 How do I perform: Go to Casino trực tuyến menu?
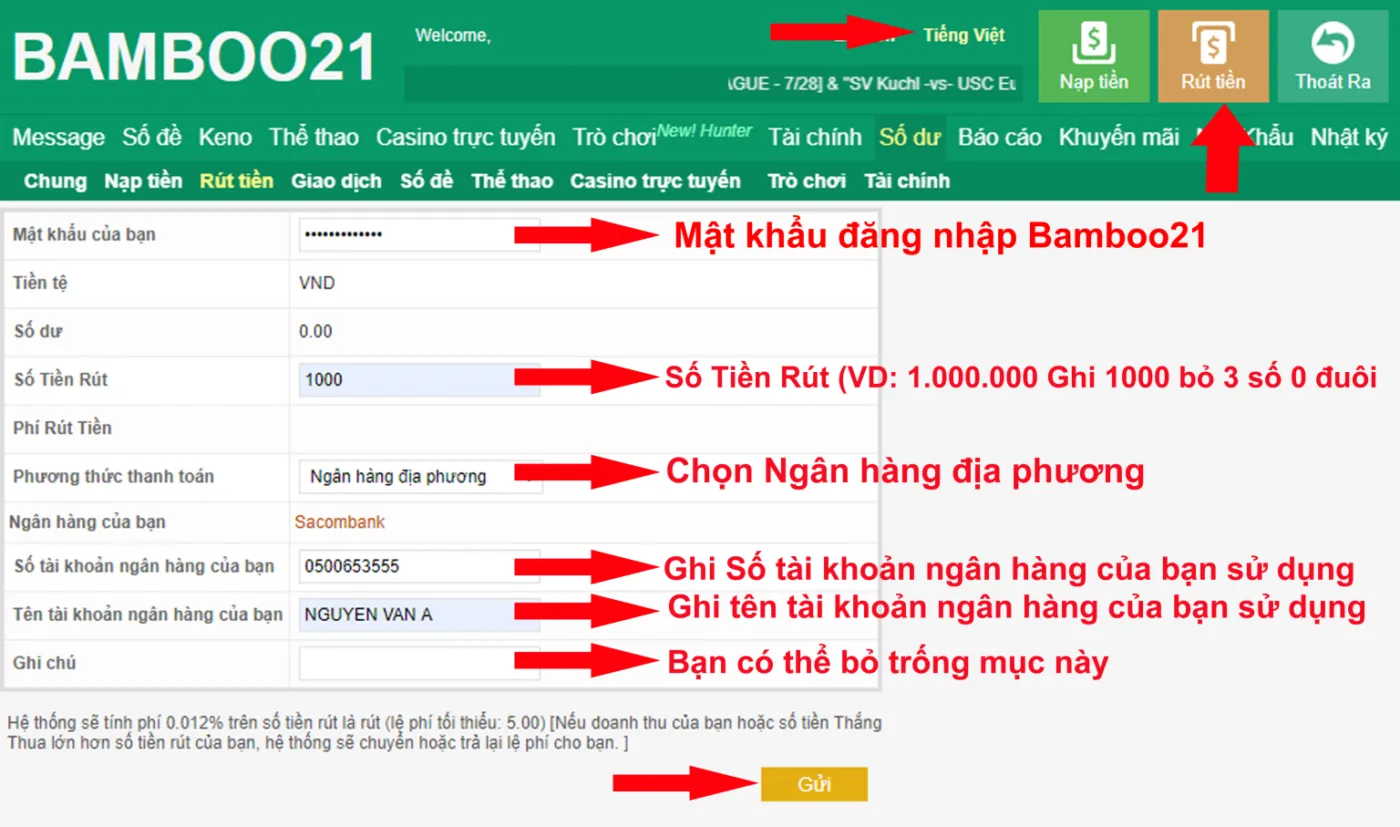(x=465, y=138)
